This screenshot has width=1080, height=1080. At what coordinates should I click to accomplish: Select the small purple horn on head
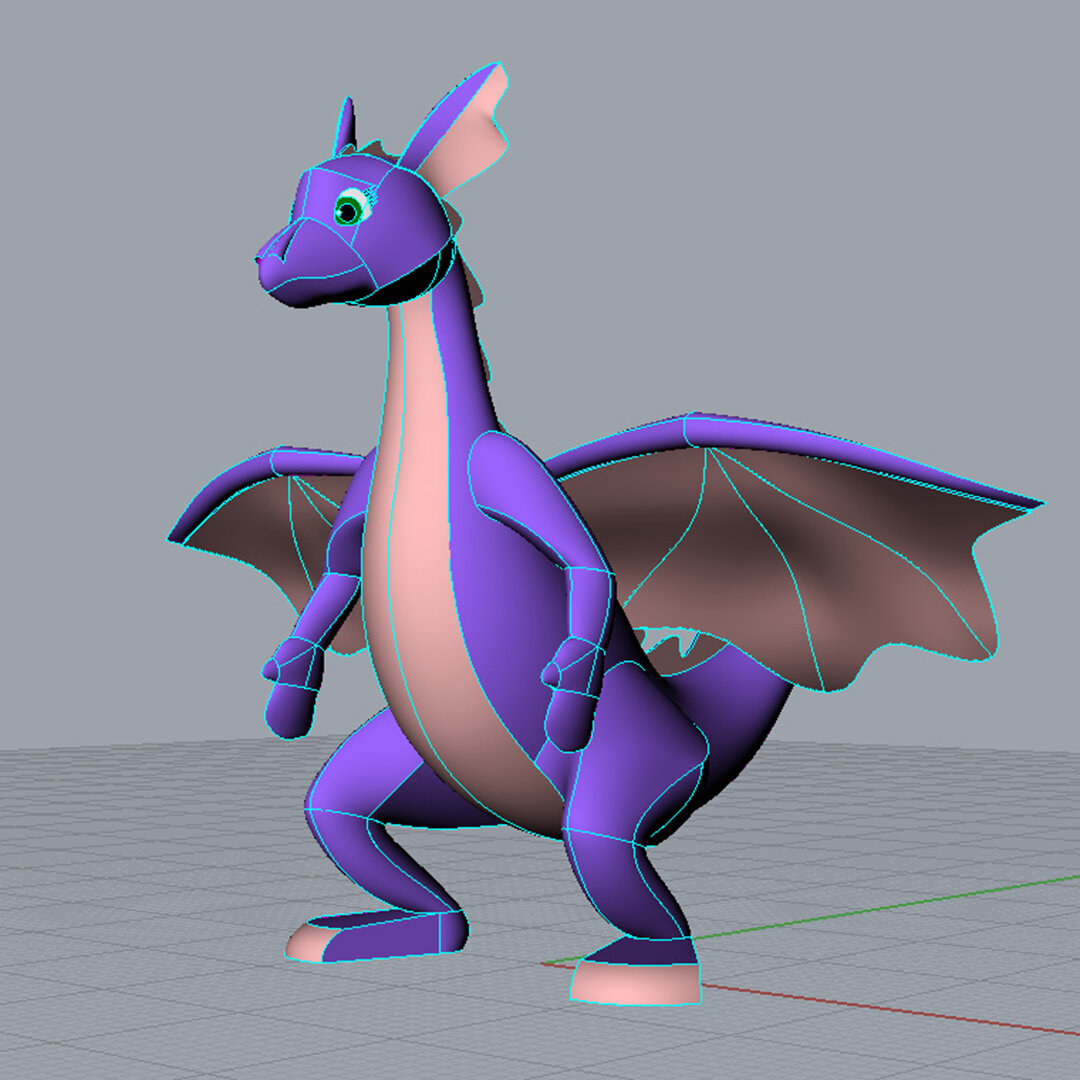pos(346,126)
